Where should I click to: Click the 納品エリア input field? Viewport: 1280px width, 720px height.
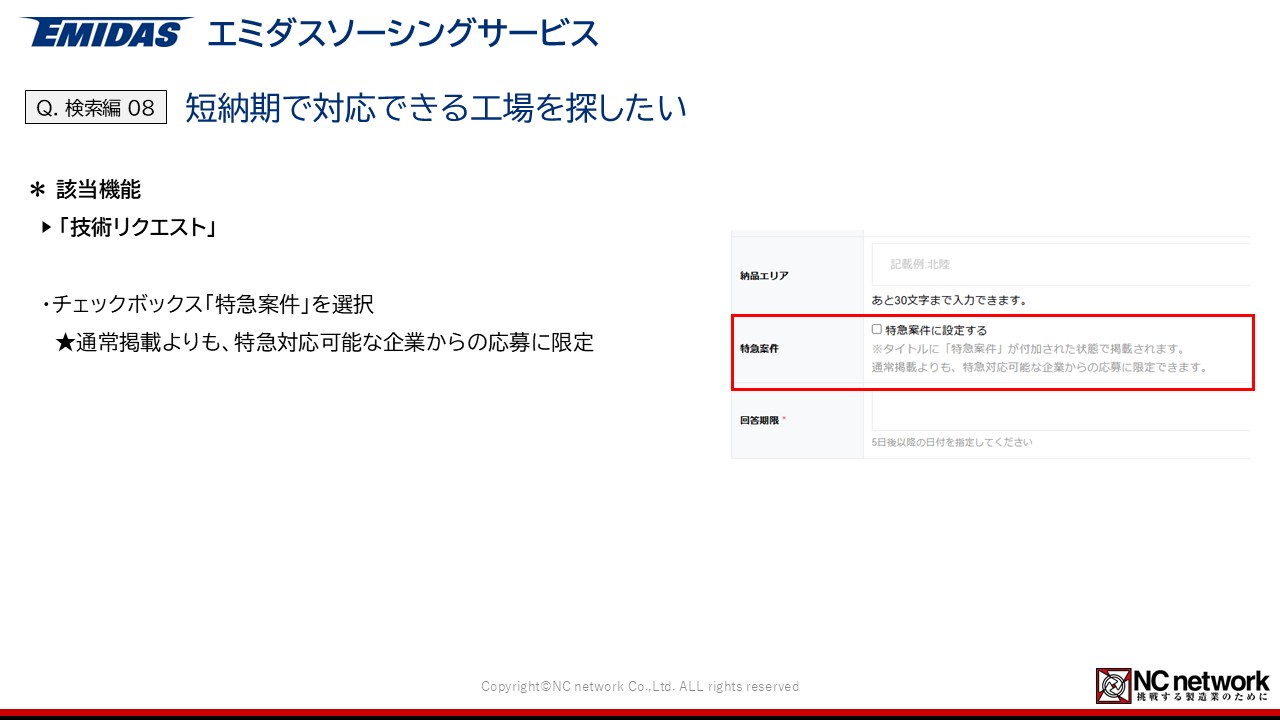pyautogui.click(x=1060, y=265)
